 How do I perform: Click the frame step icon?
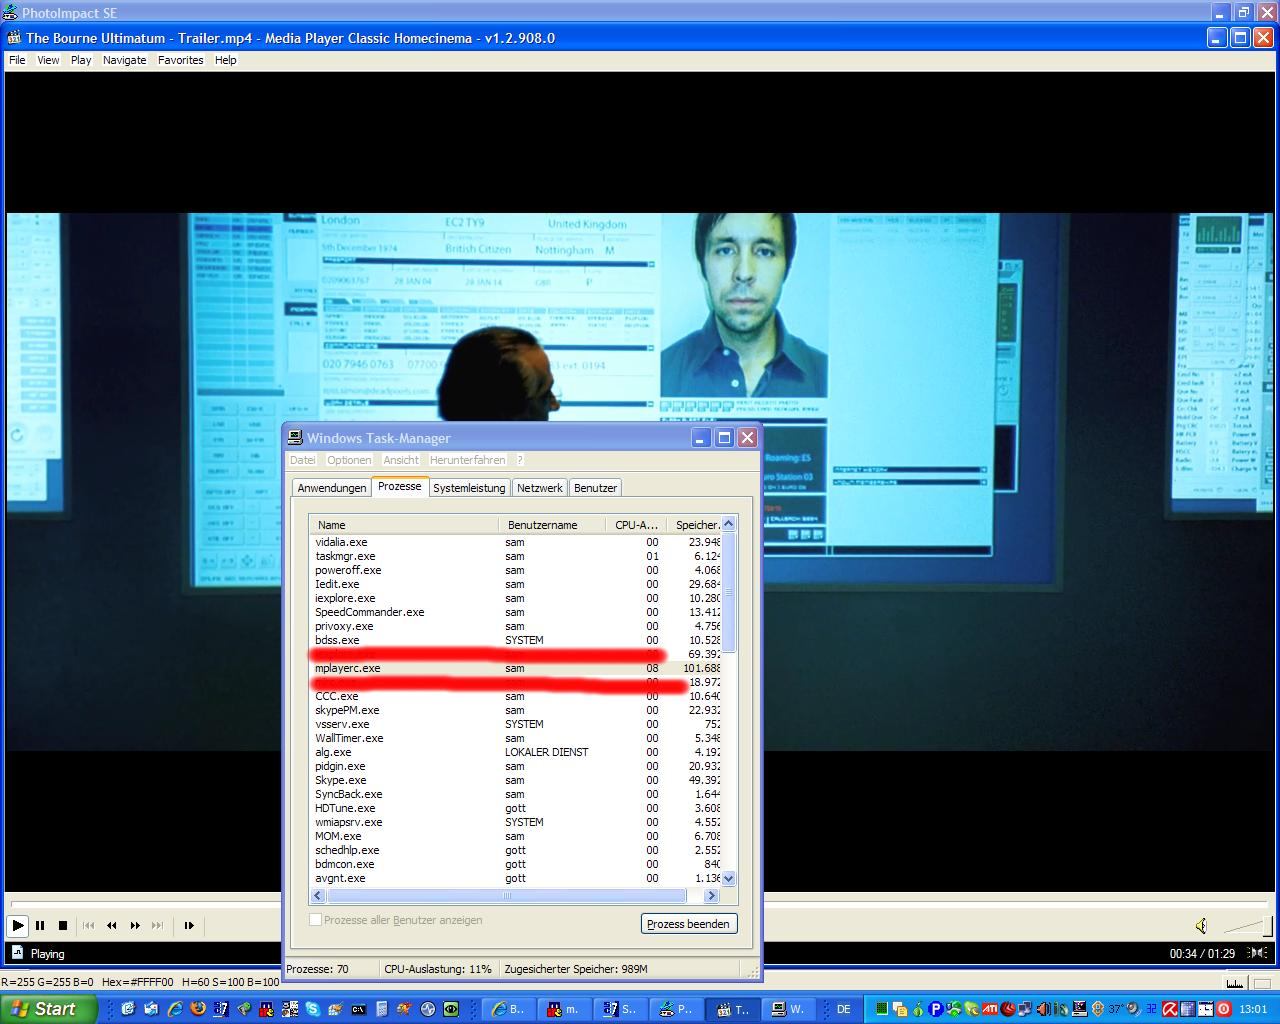pyautogui.click(x=189, y=926)
